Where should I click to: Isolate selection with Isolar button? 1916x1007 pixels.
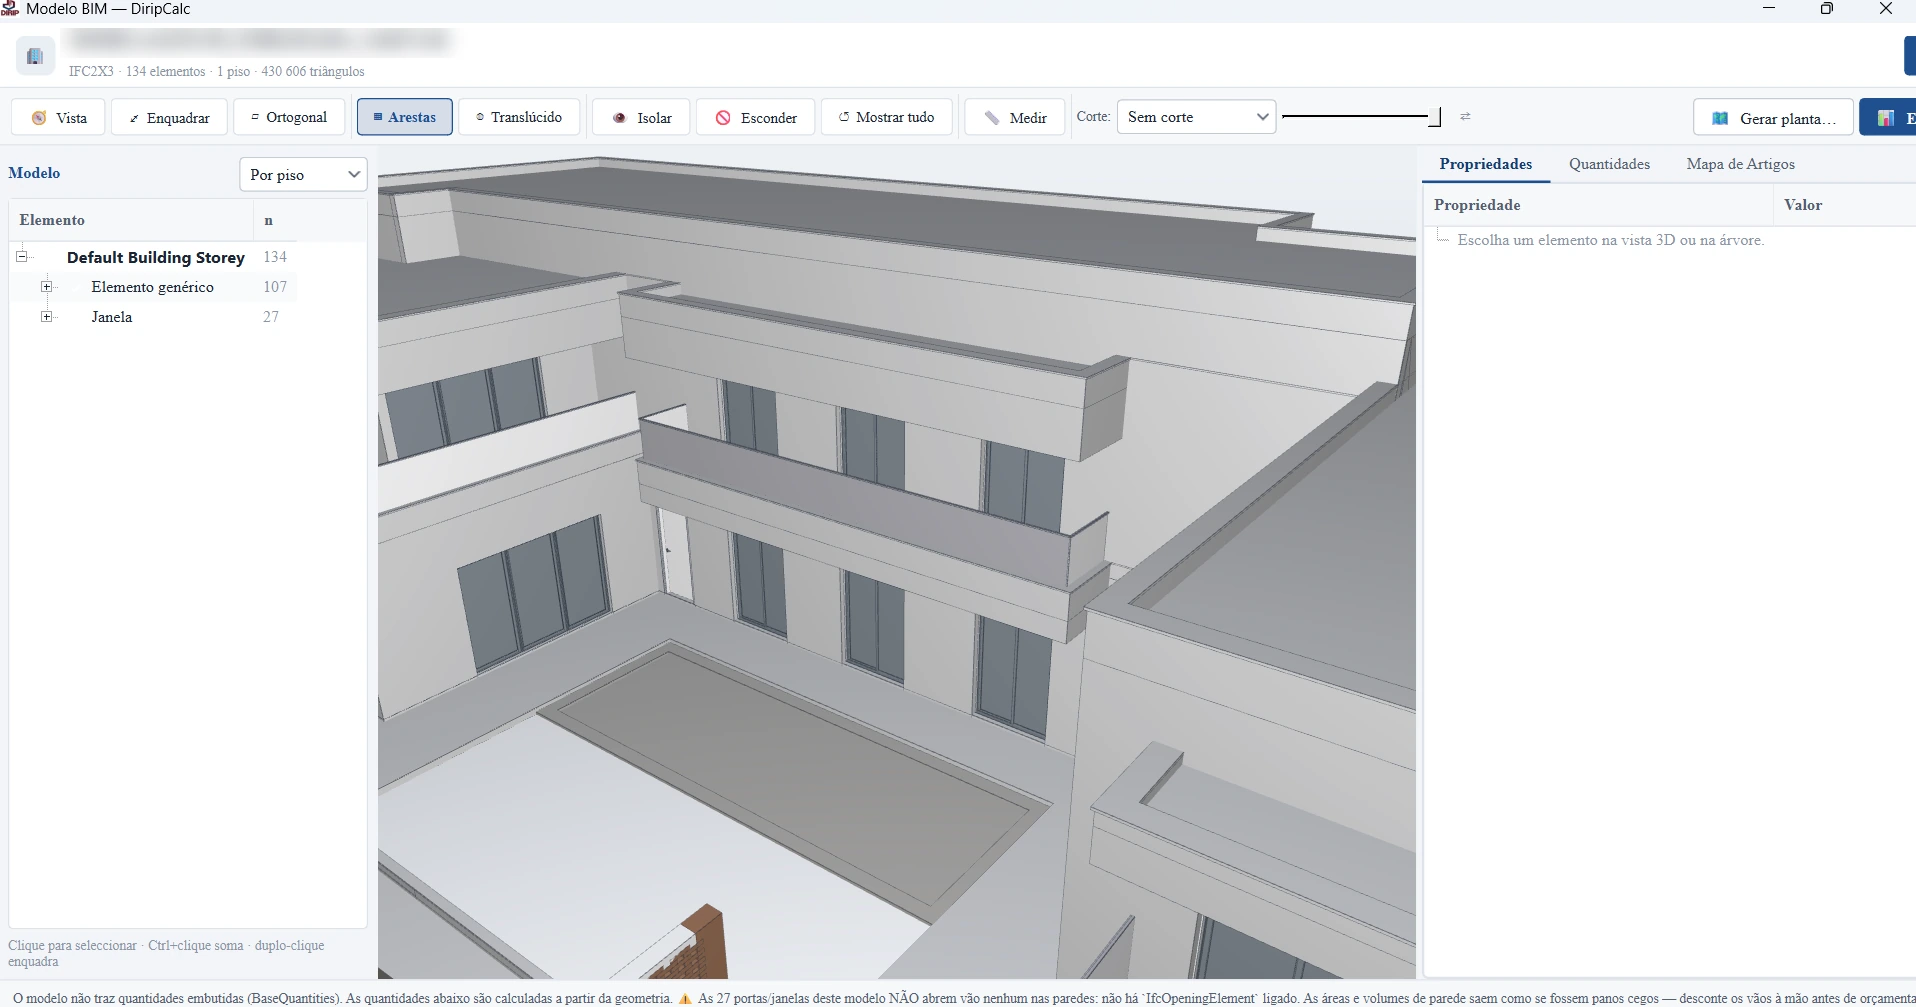[641, 117]
